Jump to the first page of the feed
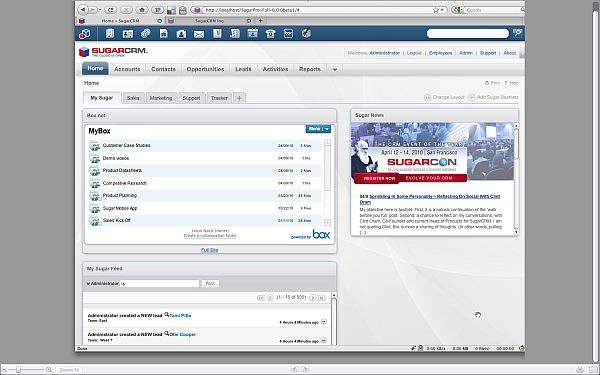600x375 pixels. (261, 298)
